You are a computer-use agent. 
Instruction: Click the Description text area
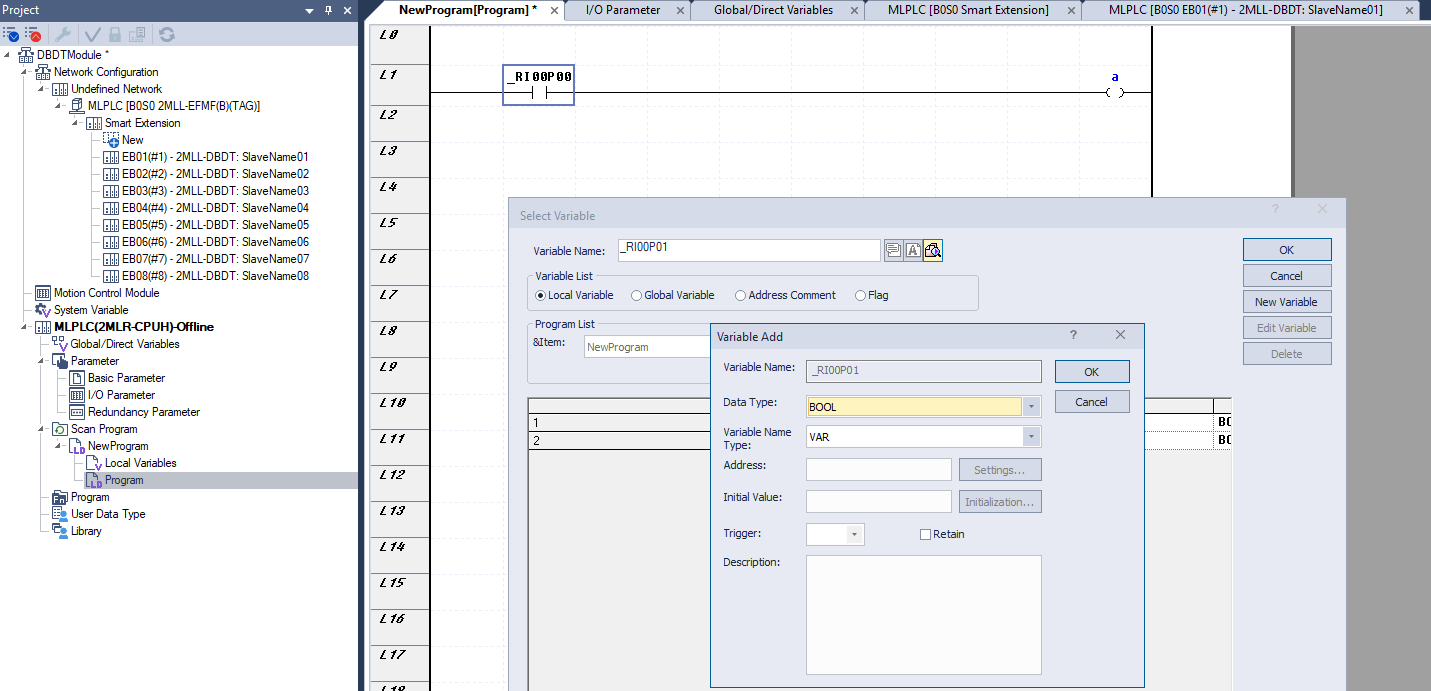[x=924, y=615]
